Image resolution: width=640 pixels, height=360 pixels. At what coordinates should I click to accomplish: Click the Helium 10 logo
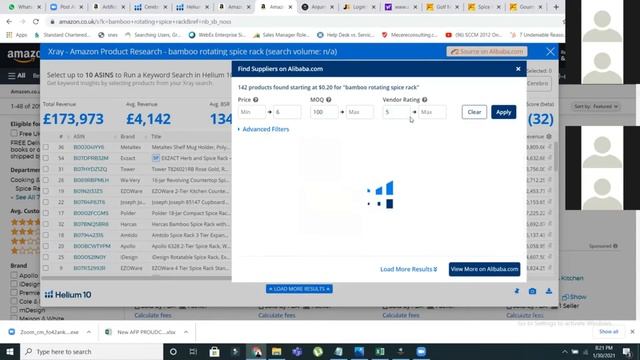[x=68, y=295]
